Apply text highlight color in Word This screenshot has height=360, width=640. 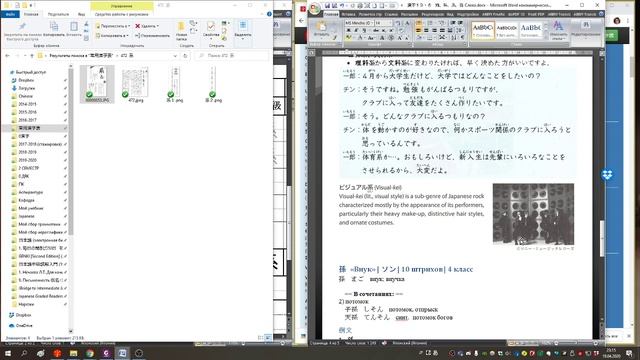(348, 38)
